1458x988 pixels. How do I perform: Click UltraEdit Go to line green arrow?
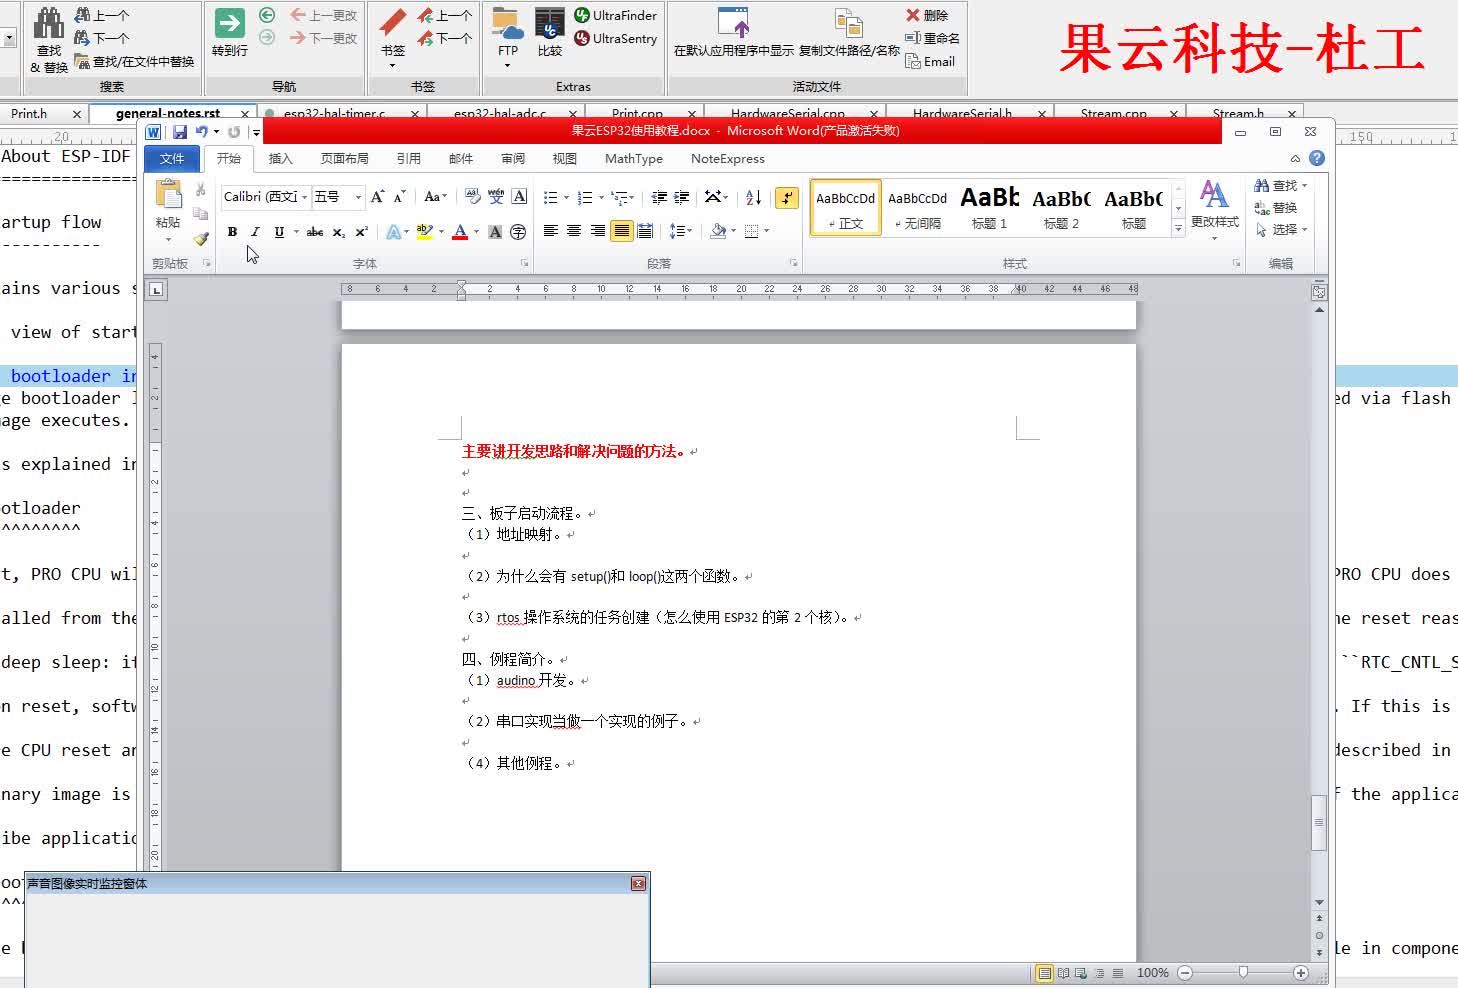pos(230,24)
